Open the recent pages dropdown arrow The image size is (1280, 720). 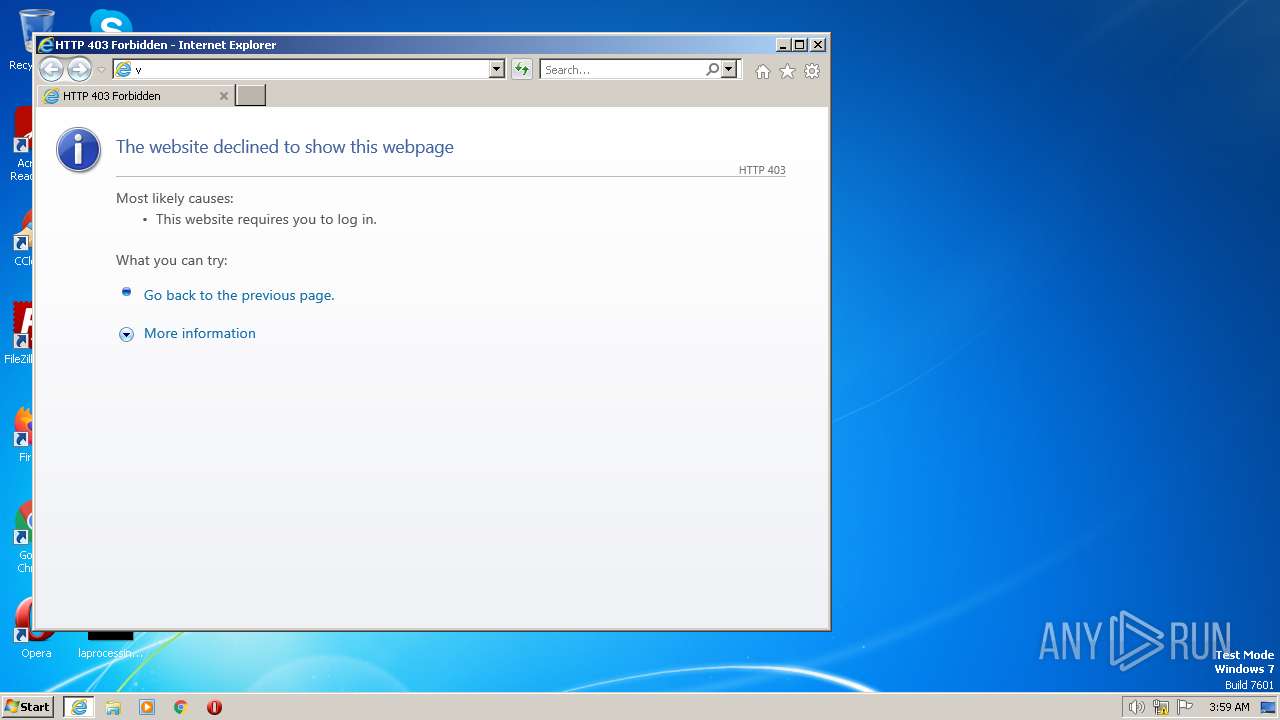(101, 70)
